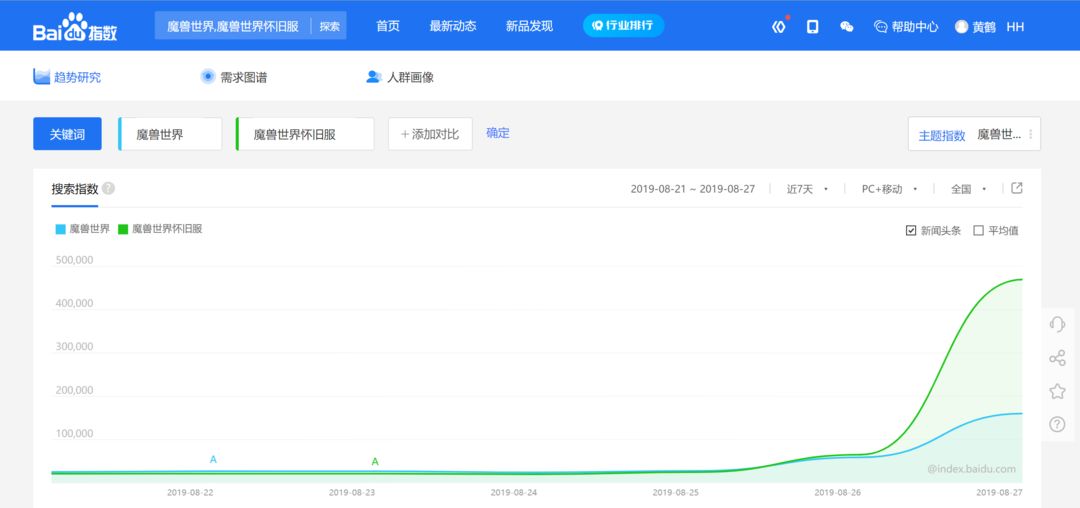Open the 近7天 time range dropdown

(807, 189)
